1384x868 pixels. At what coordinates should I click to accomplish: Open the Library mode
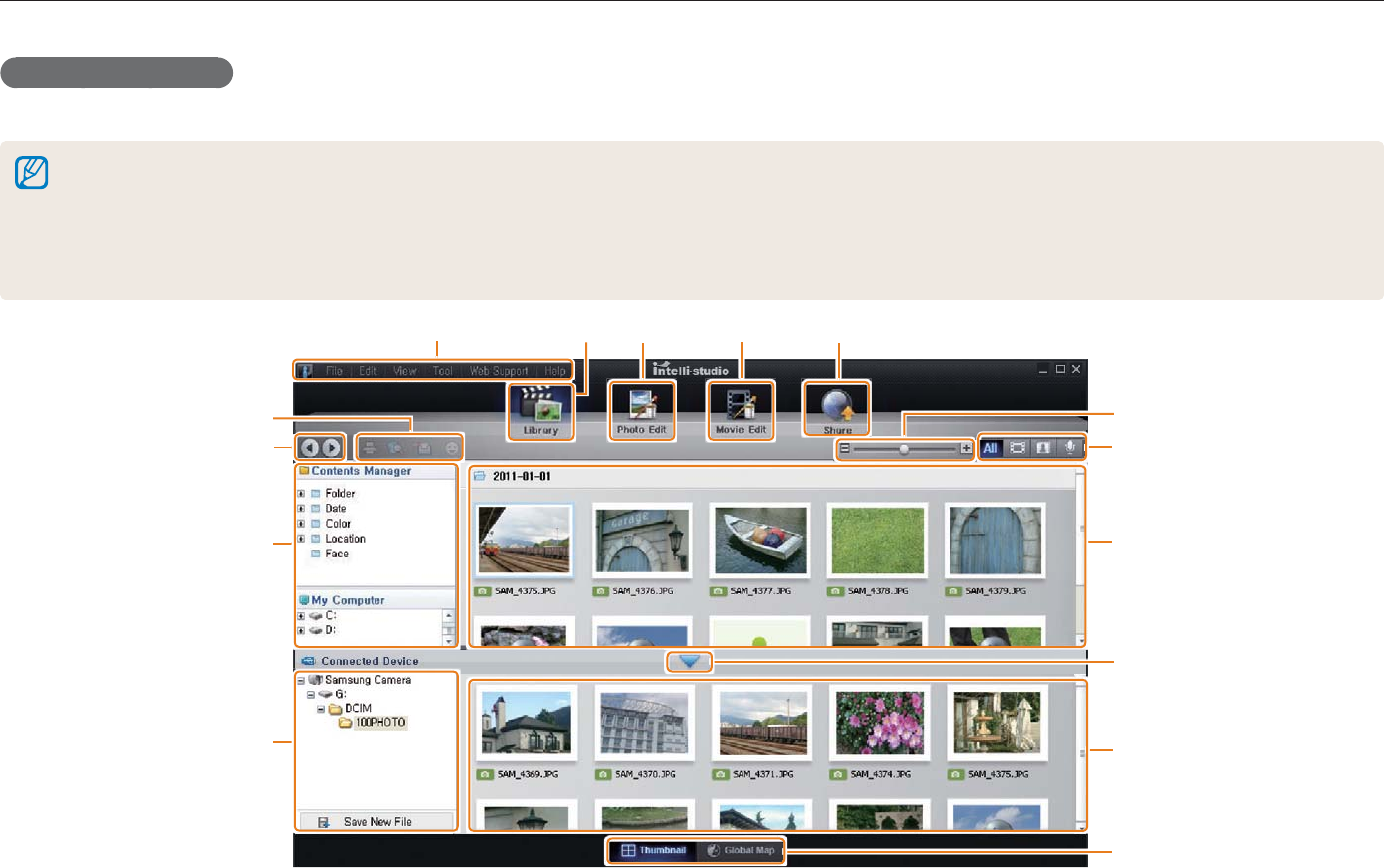coord(541,411)
